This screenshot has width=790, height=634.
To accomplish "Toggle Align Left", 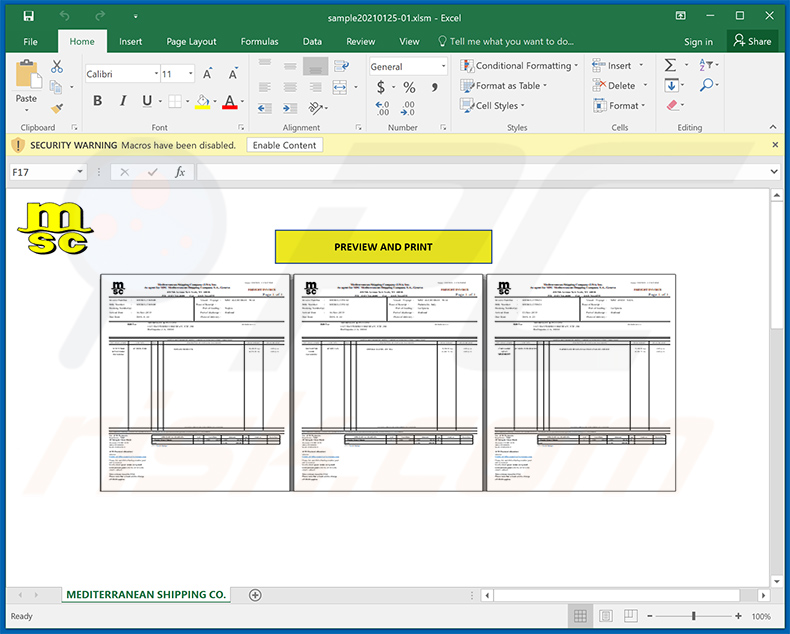I will click(x=265, y=87).
